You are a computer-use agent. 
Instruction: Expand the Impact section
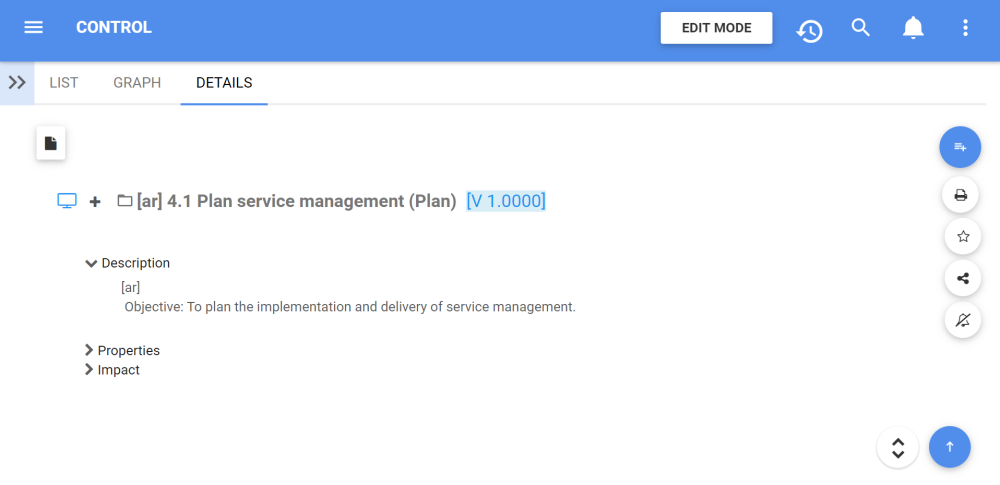[x=90, y=370]
